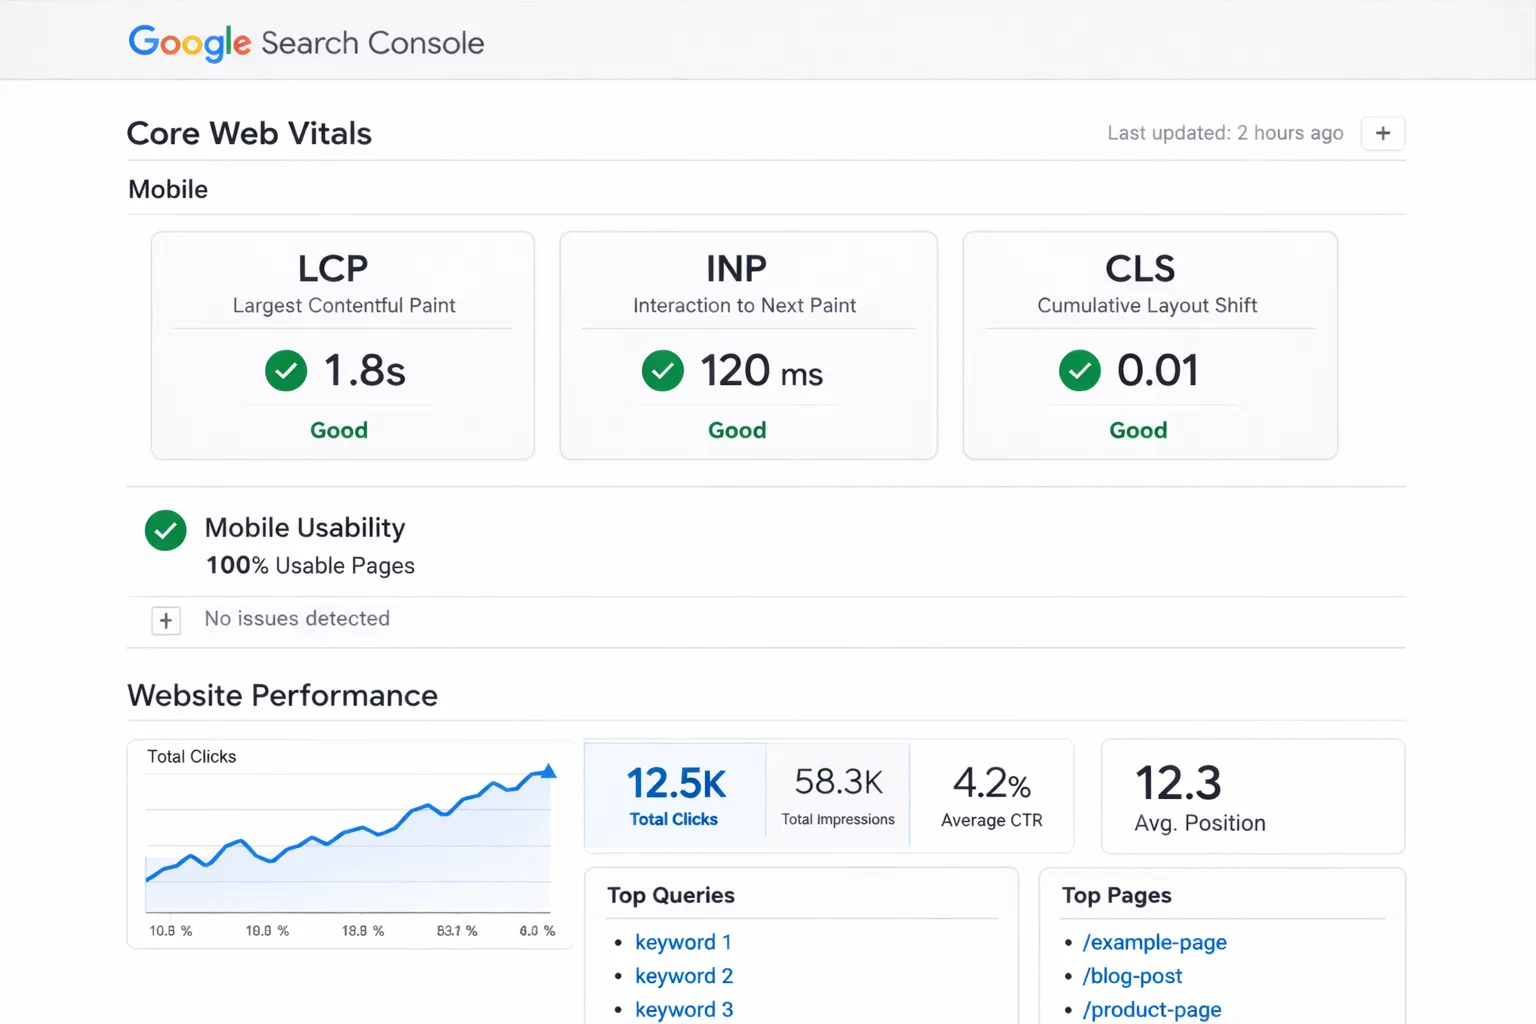Open the keyword 1 query link

[x=683, y=942]
